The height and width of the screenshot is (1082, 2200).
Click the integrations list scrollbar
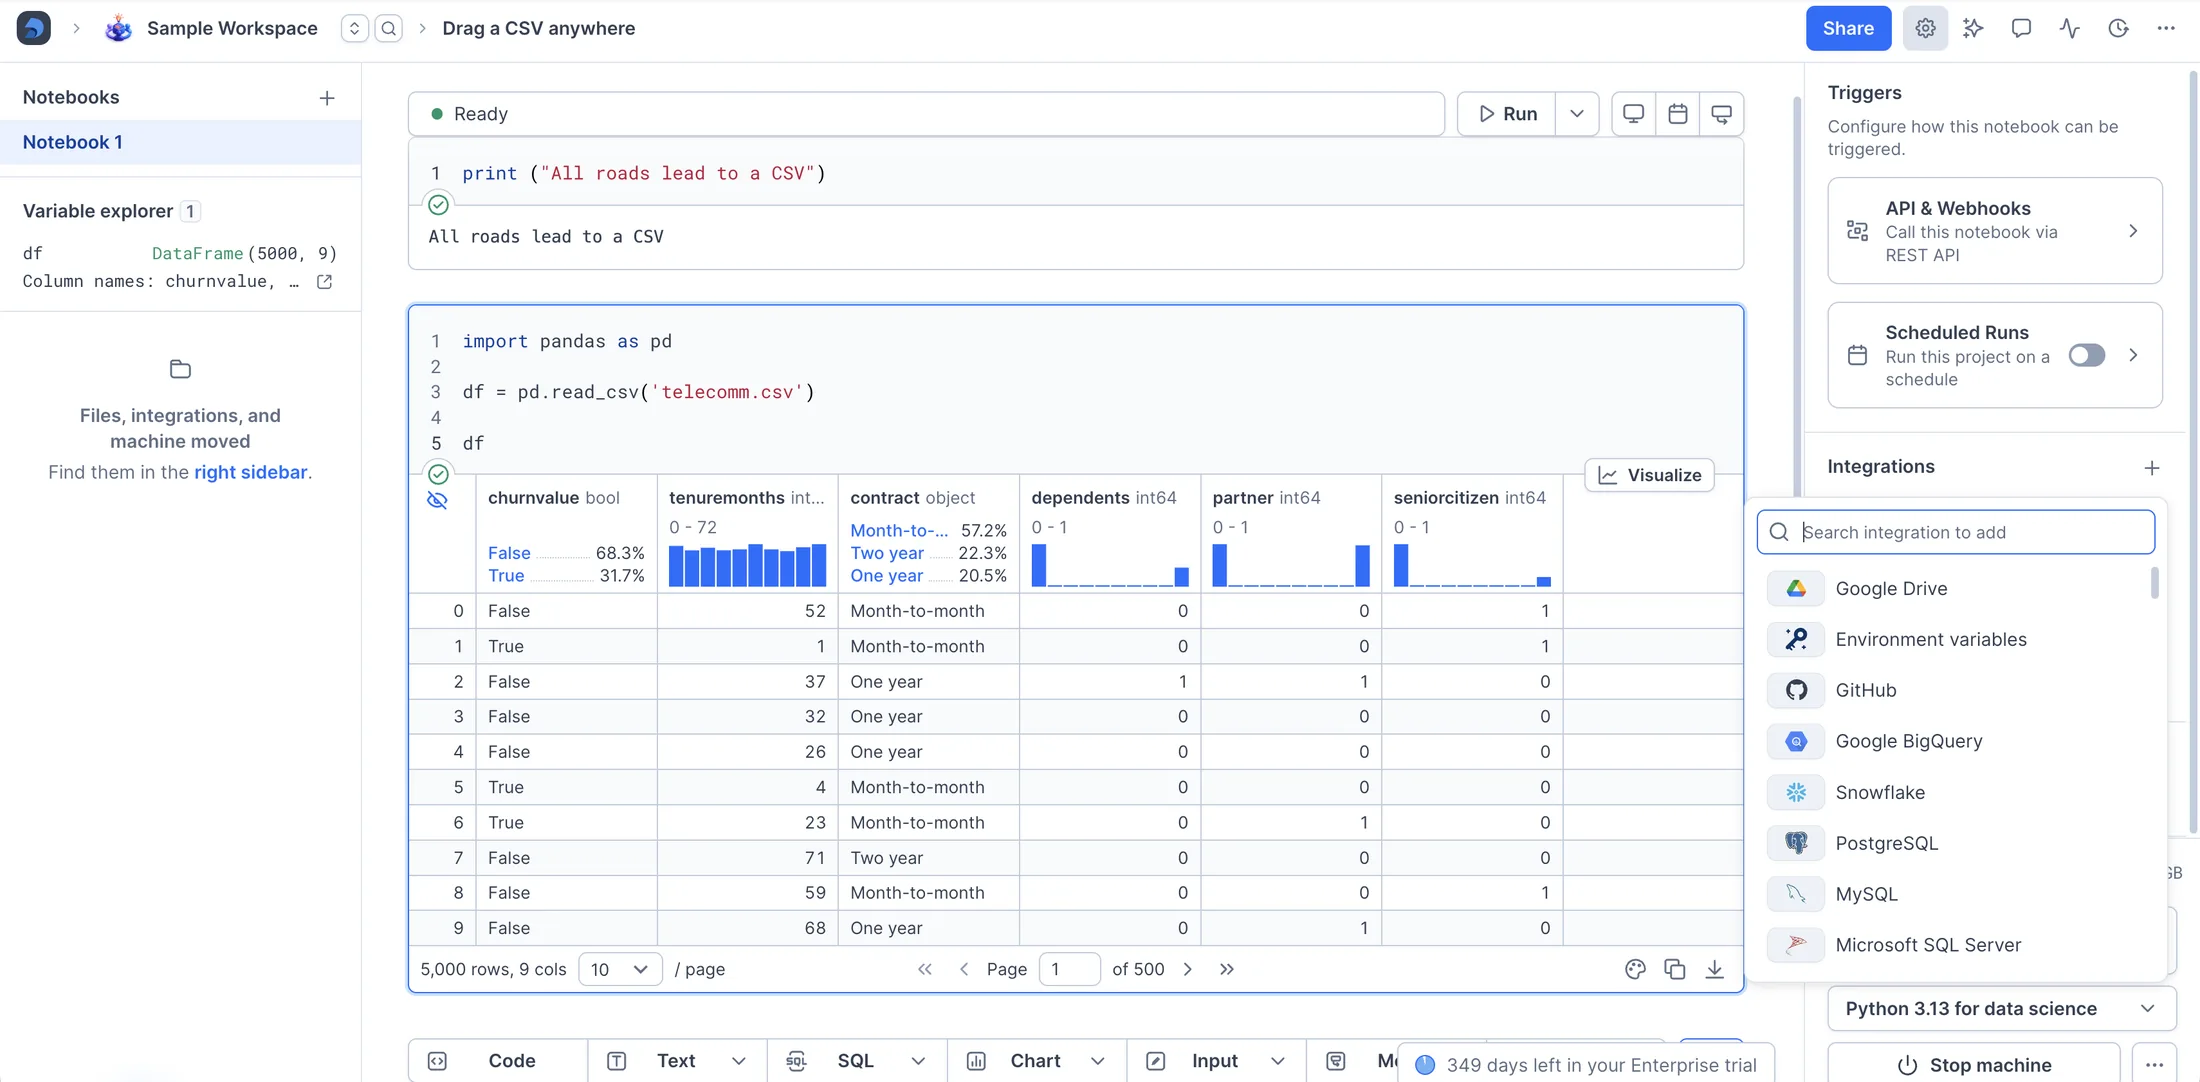2154,582
